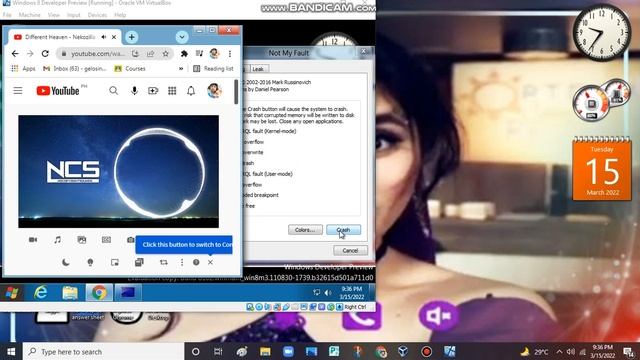This screenshot has height=360, width=640.
Task: Open the YouTube hamburger guide menu
Action: [x=18, y=91]
